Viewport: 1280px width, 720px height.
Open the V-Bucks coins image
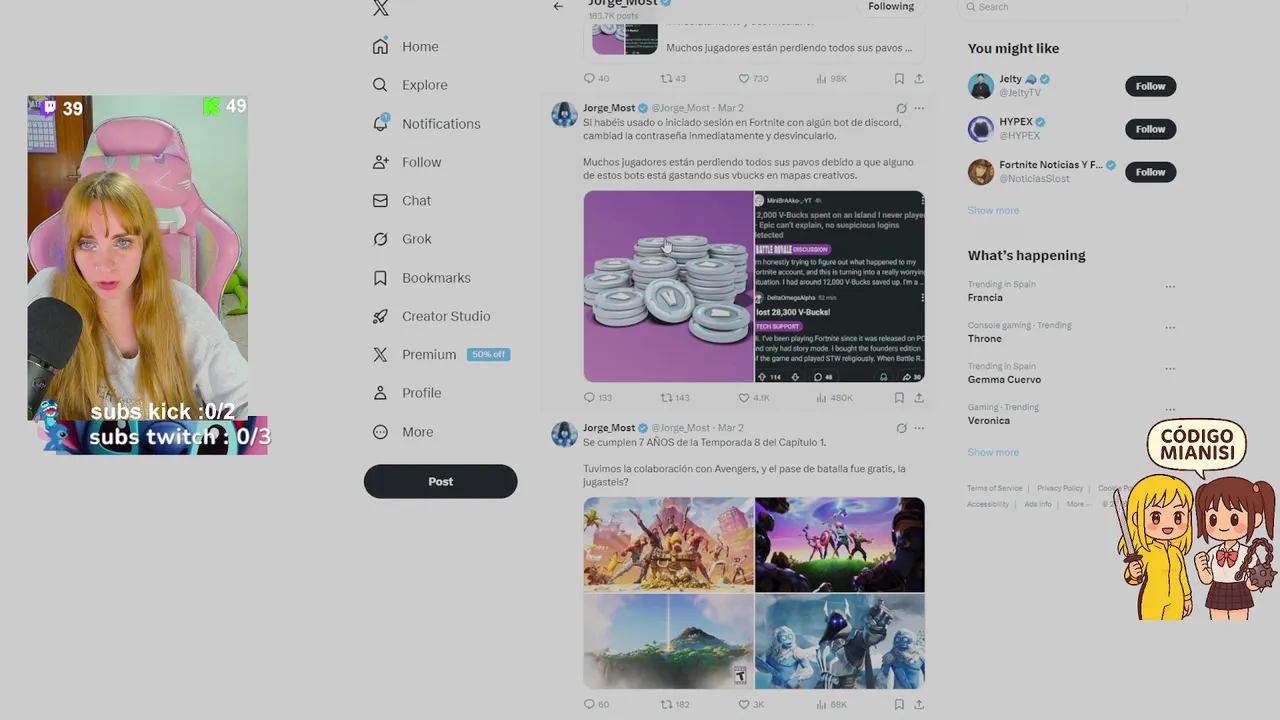(x=668, y=287)
